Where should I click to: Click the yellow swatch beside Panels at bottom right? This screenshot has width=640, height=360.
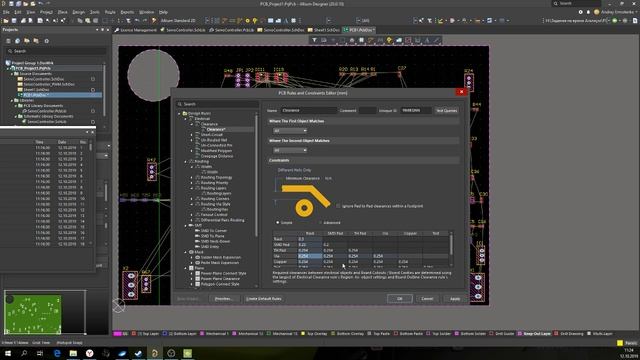pos(620,343)
